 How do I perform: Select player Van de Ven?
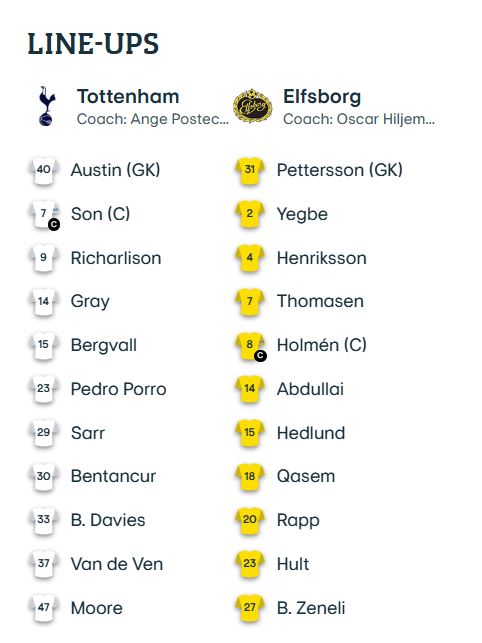[x=117, y=564]
